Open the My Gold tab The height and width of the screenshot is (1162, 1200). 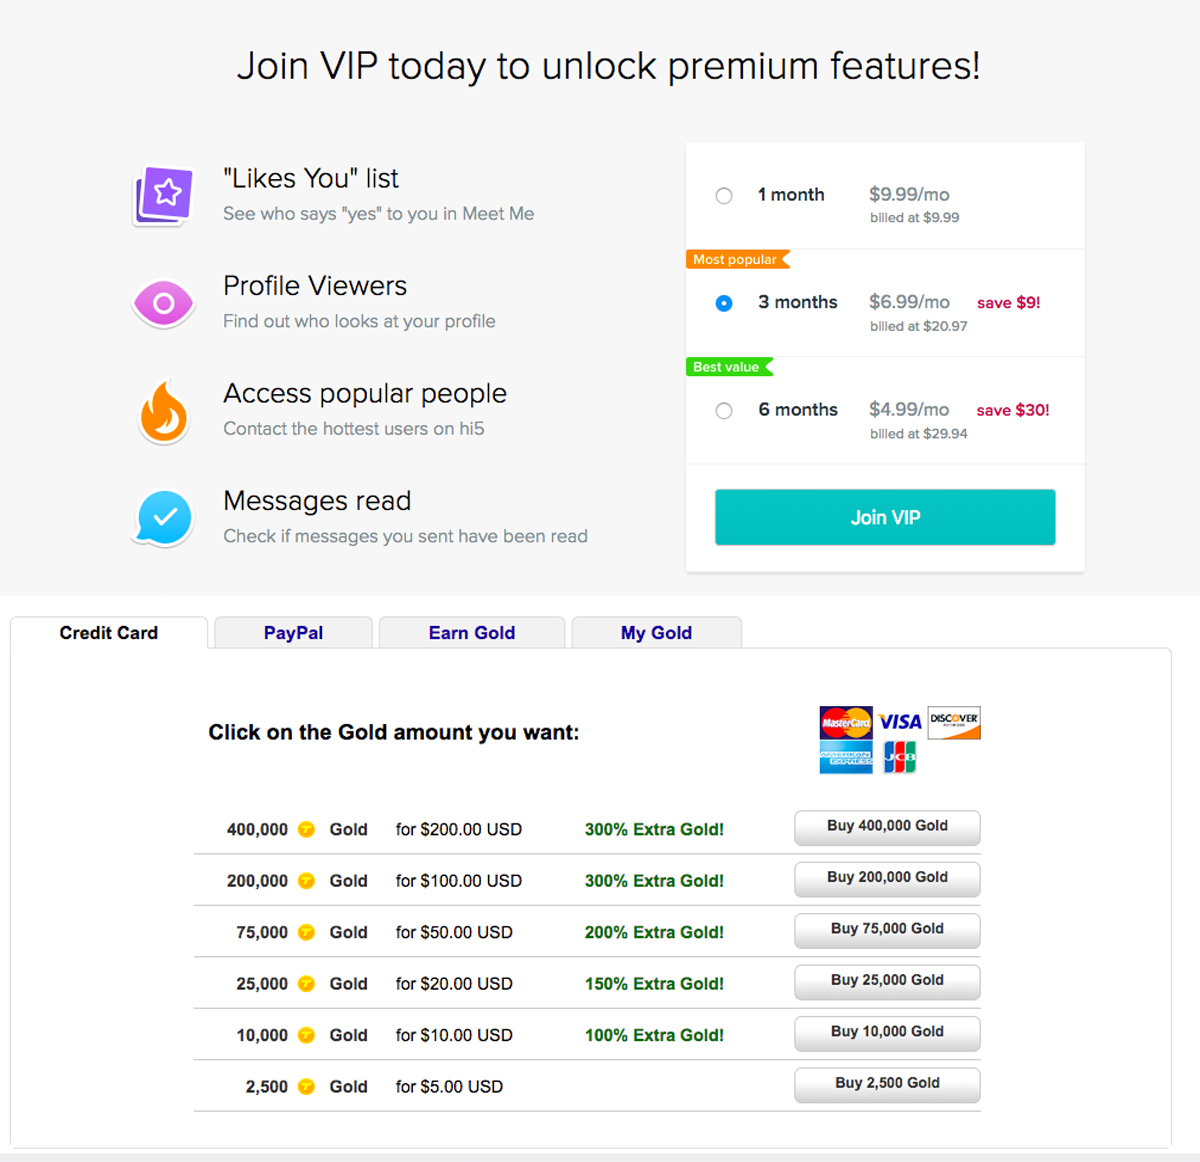(x=656, y=633)
